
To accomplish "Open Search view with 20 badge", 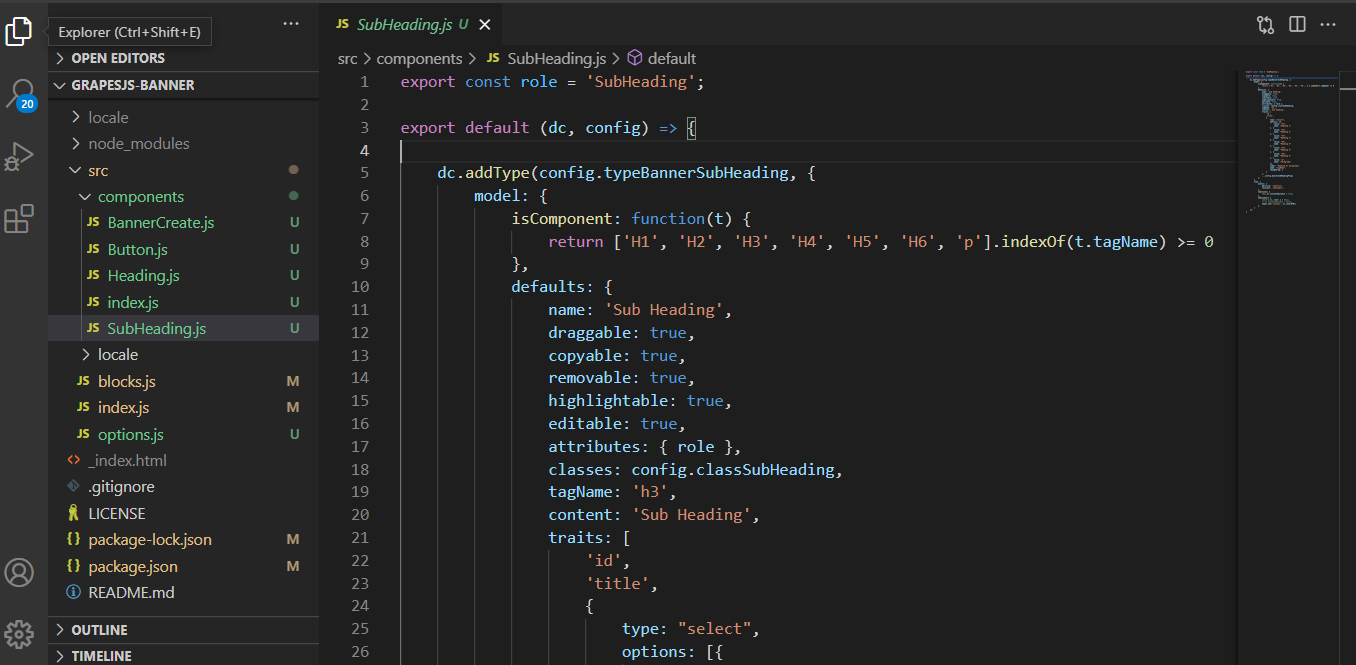I will pyautogui.click(x=20, y=95).
